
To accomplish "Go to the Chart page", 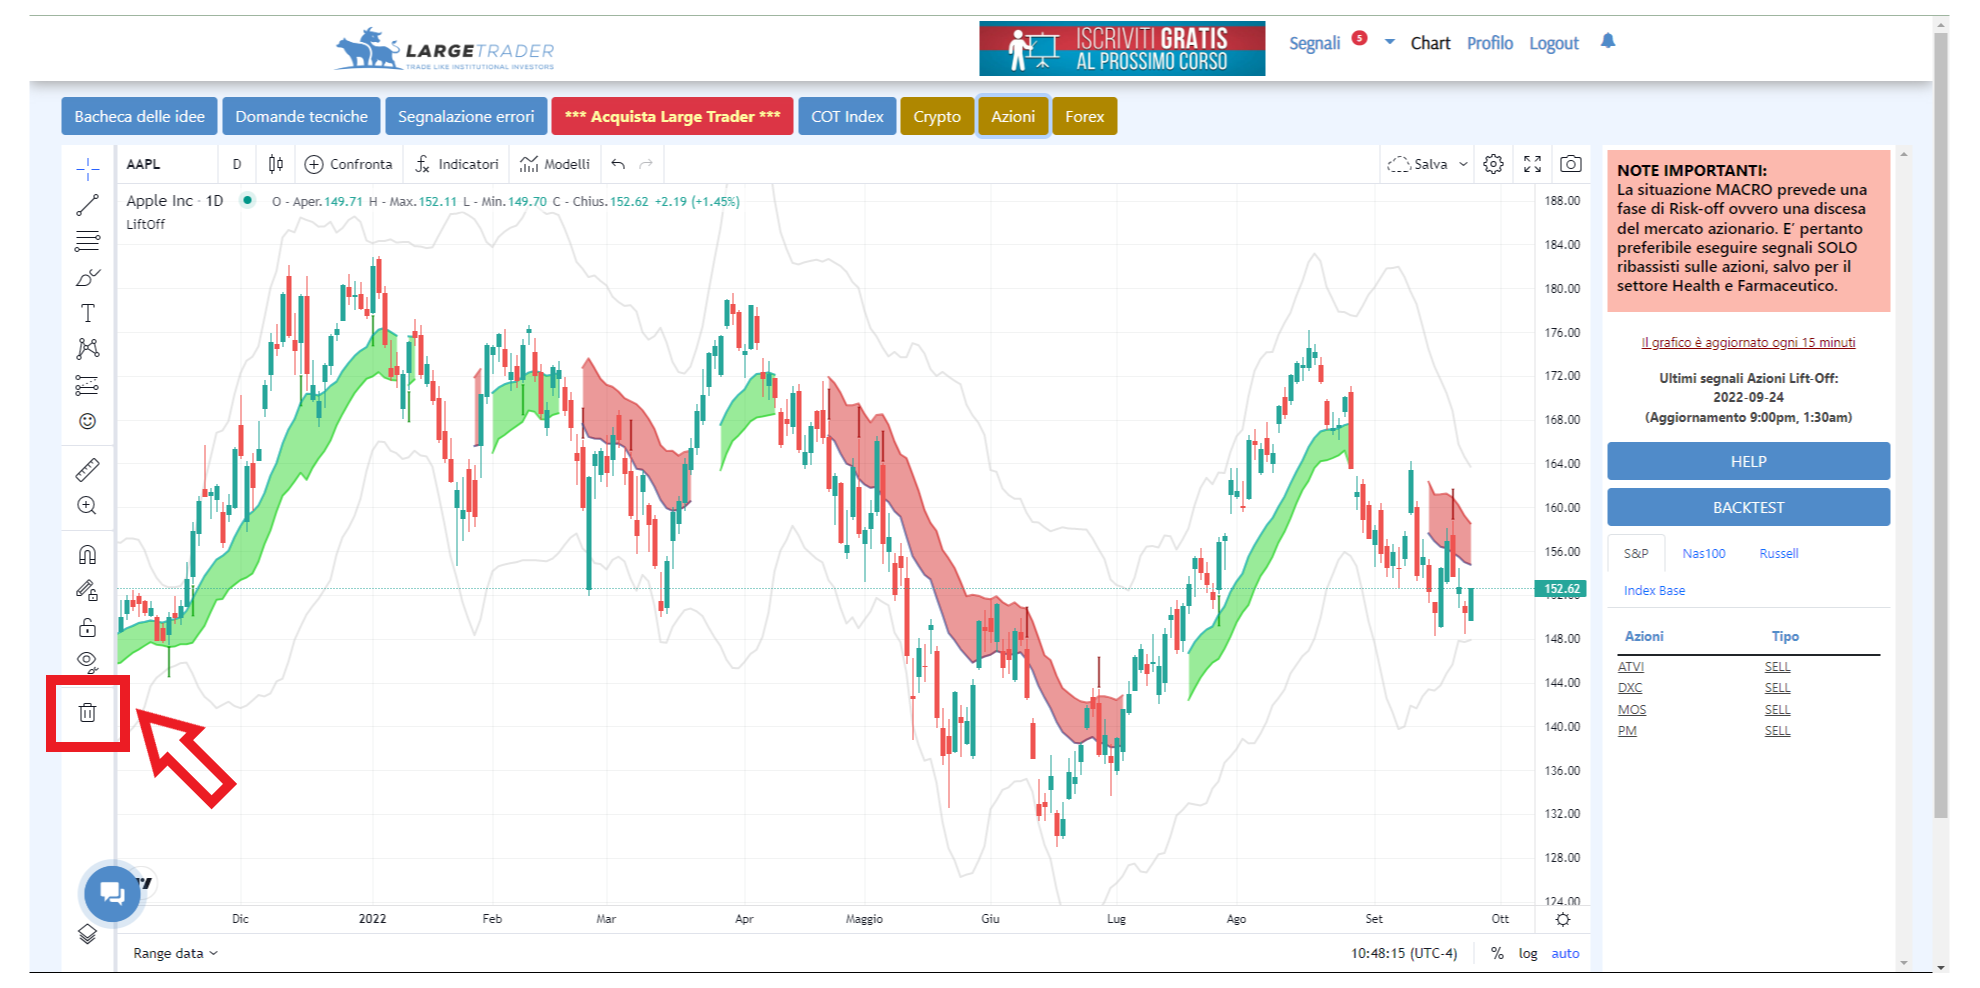I will tap(1430, 43).
